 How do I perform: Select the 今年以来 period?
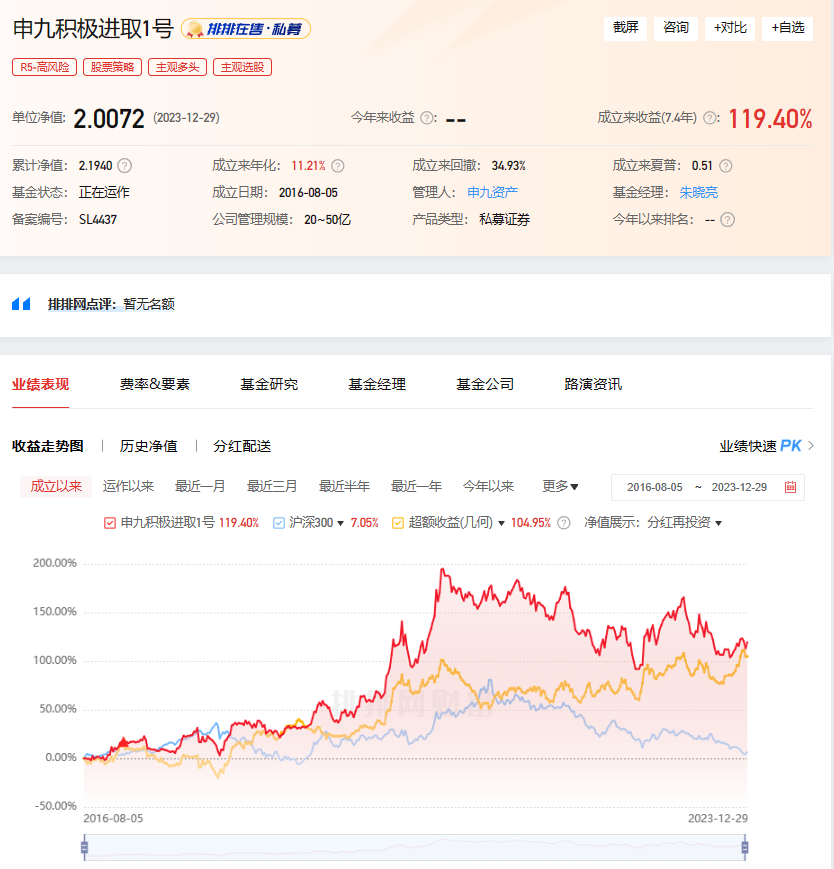488,487
